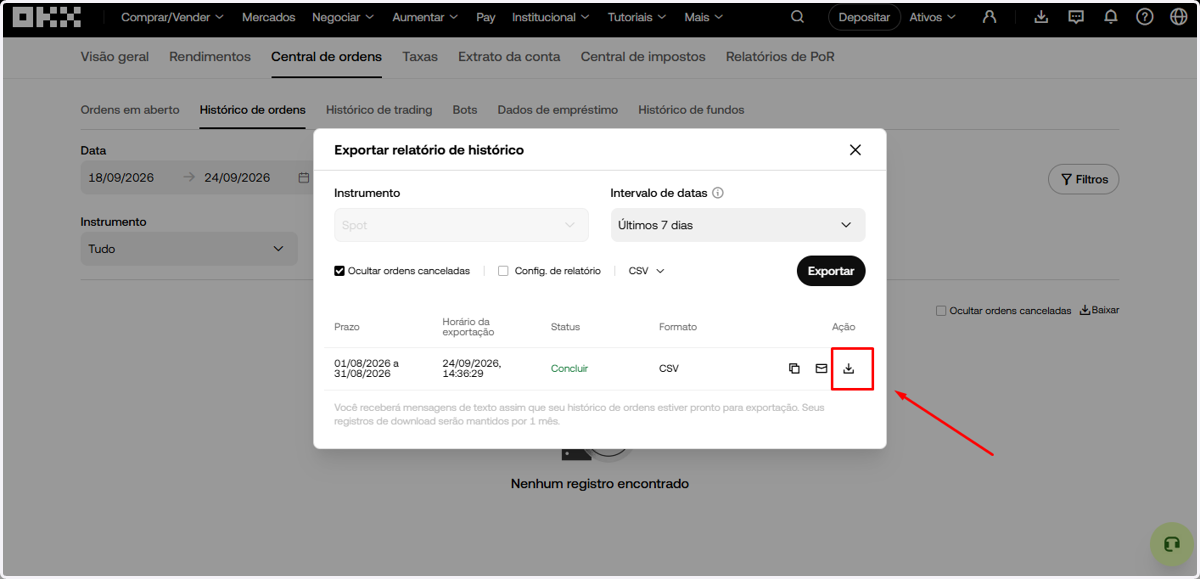Click the Exportar button
The width and height of the screenshot is (1200, 579).
(x=831, y=271)
